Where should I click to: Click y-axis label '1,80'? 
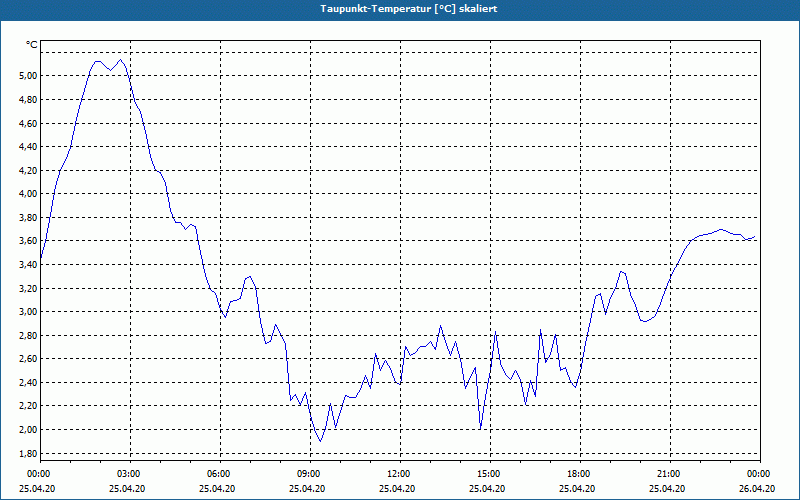pyautogui.click(x=28, y=453)
